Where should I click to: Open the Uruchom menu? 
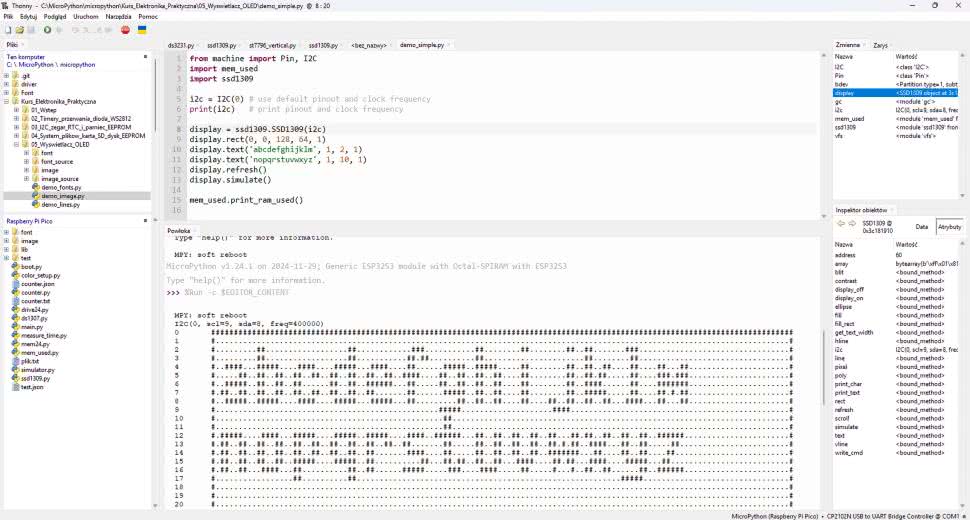point(86,17)
